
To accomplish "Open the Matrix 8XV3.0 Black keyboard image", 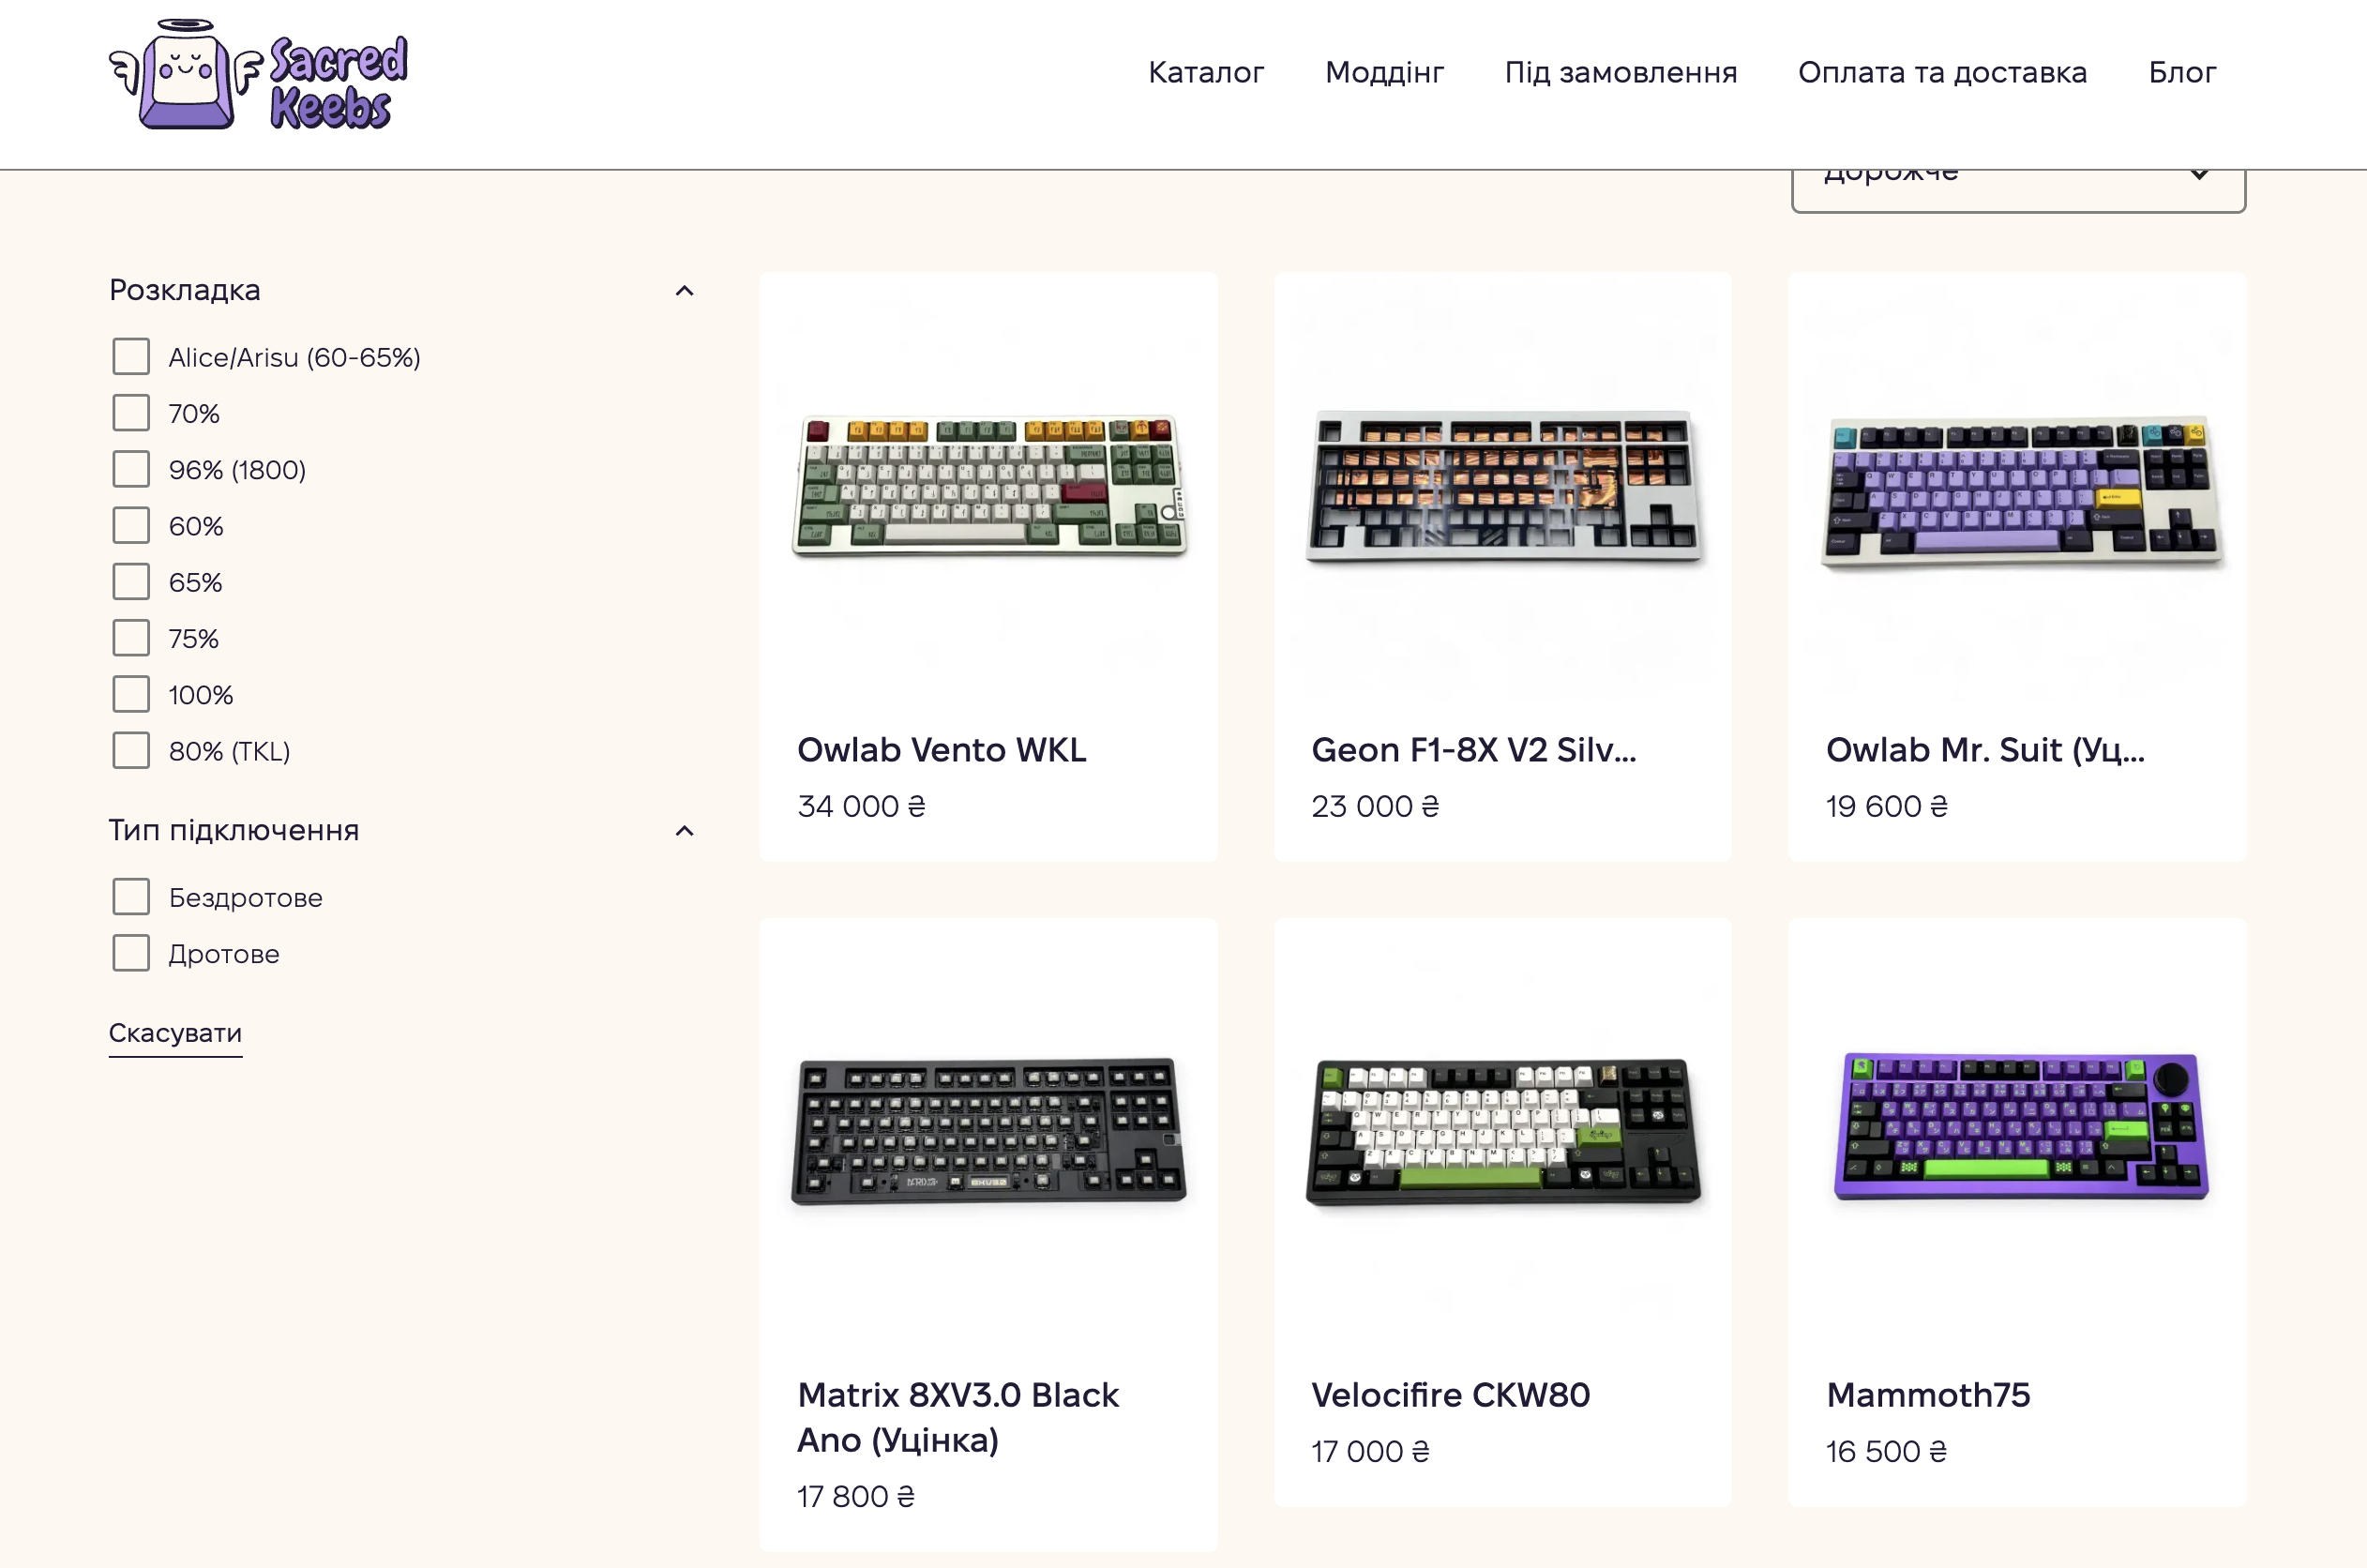I will pyautogui.click(x=988, y=1130).
